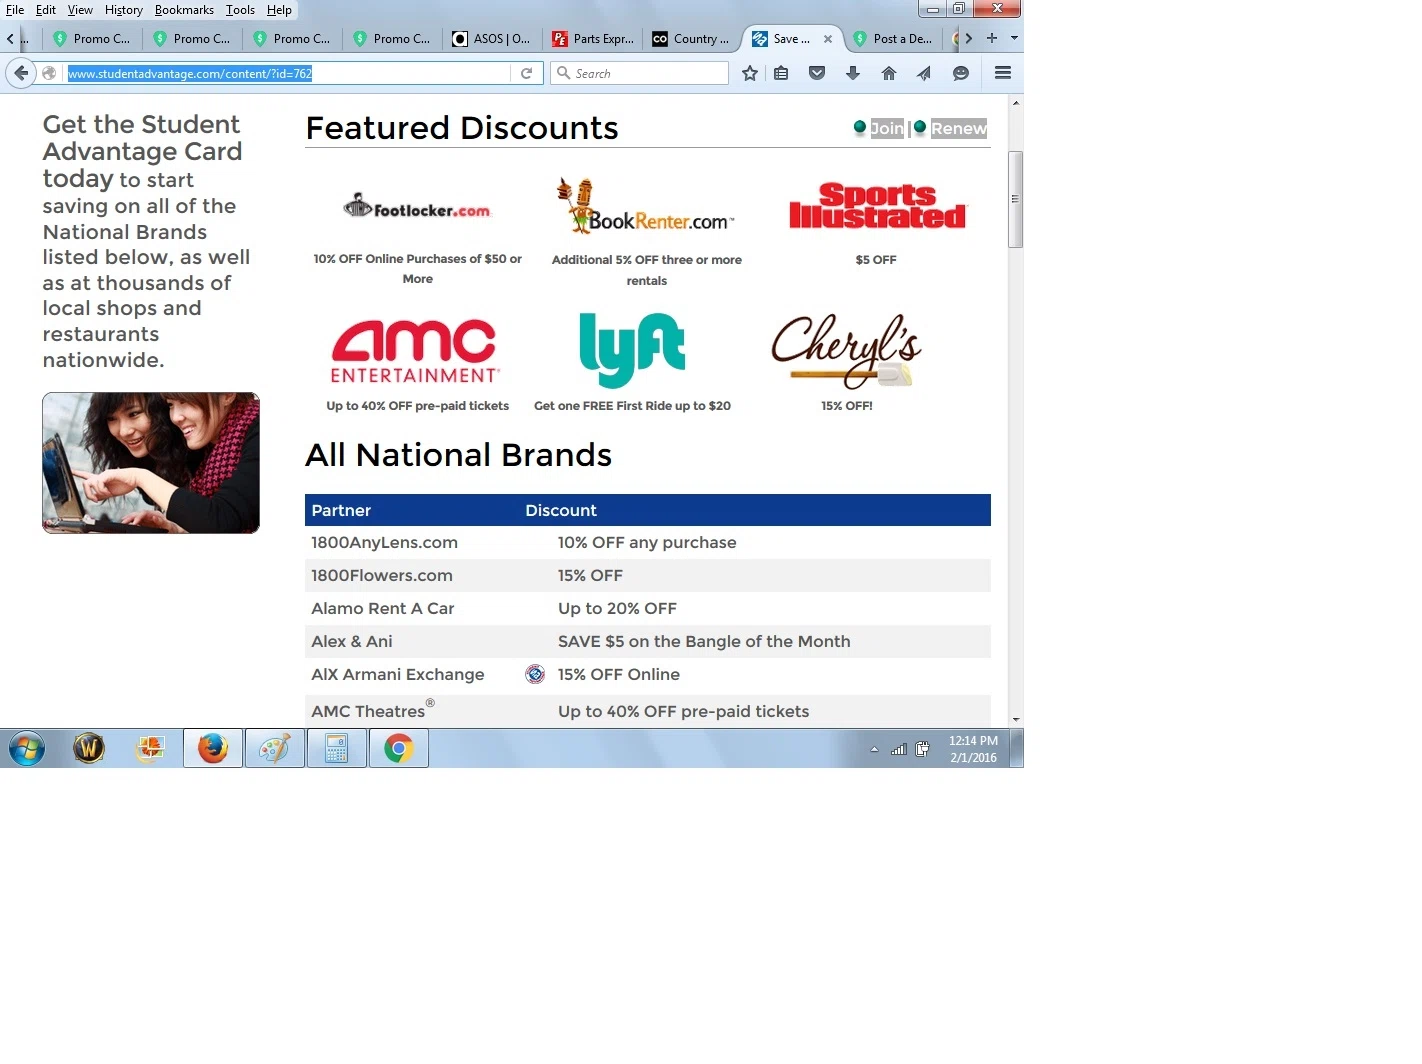Click the paper-plane share icon
The width and height of the screenshot is (1422, 1064).
coord(924,73)
